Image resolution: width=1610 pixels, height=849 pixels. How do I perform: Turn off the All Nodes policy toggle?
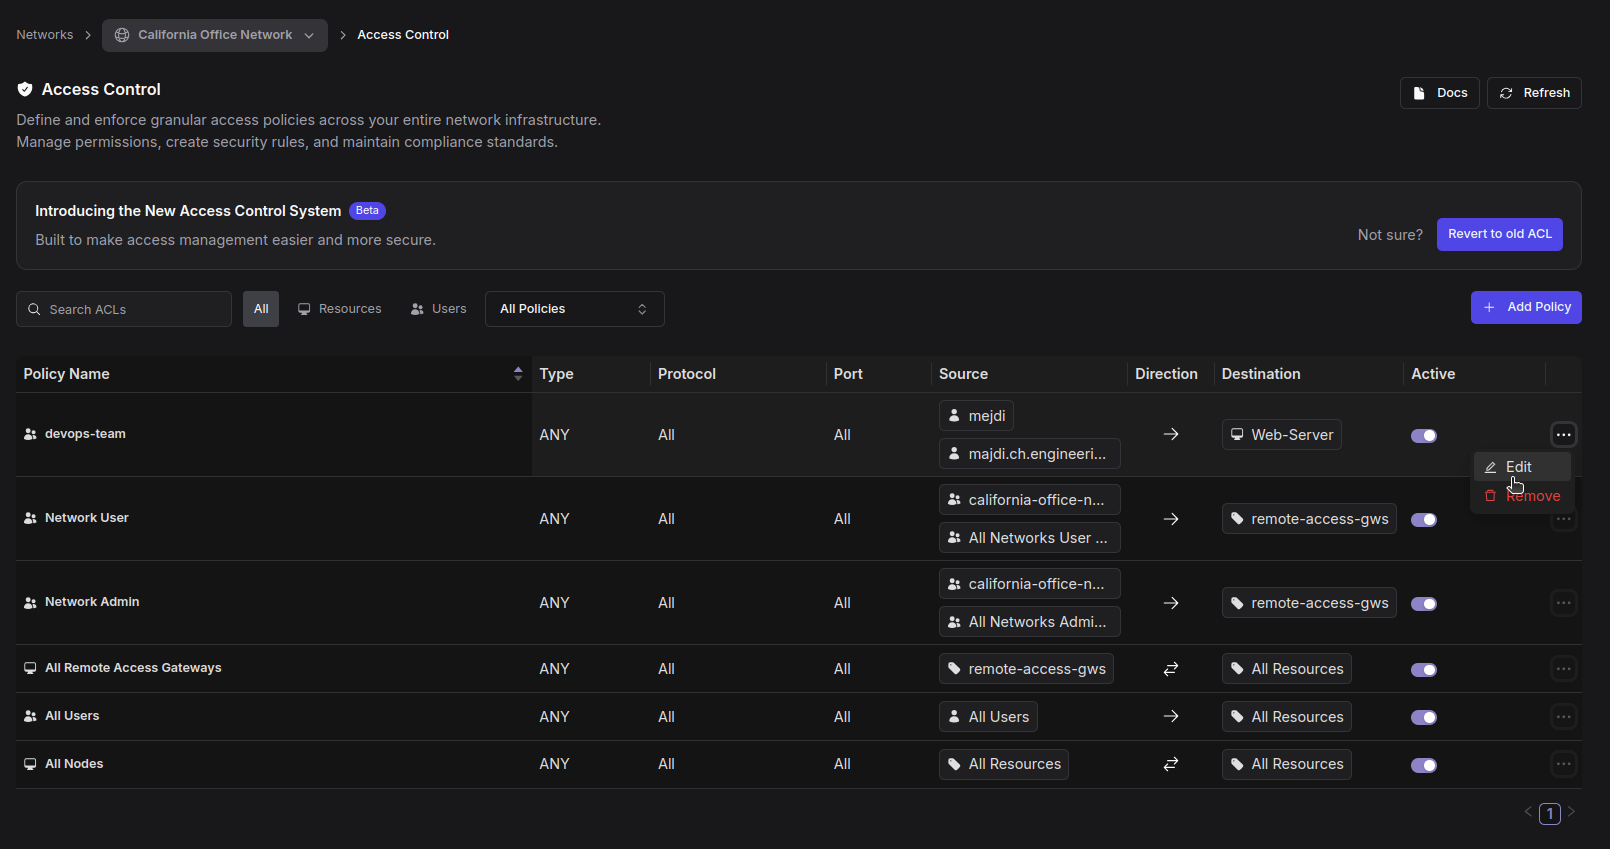click(1423, 766)
